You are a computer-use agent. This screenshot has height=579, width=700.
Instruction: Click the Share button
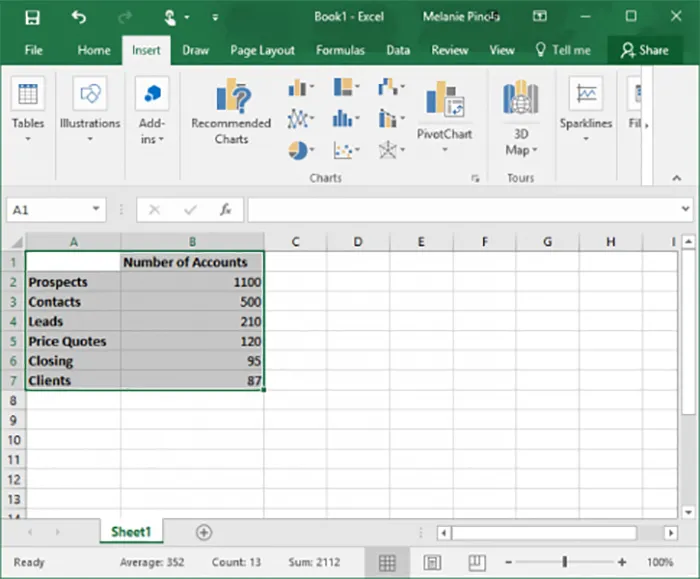[x=644, y=50]
